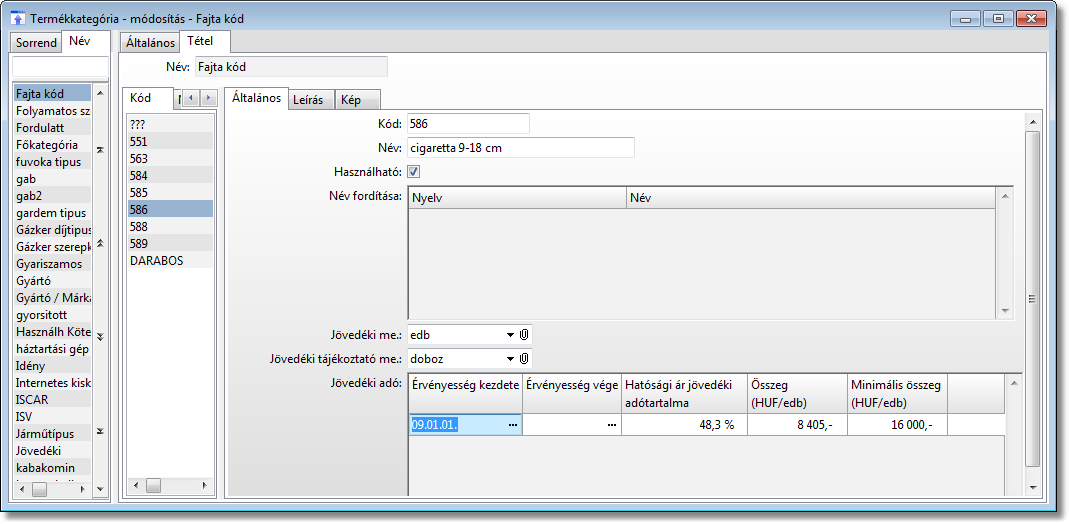Page up in category list double arrow

tap(100, 243)
